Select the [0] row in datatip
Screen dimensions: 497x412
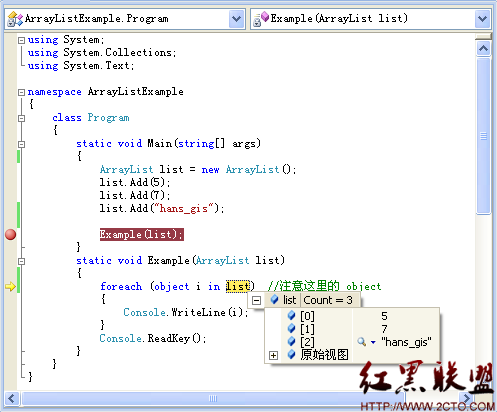[x=352, y=315]
